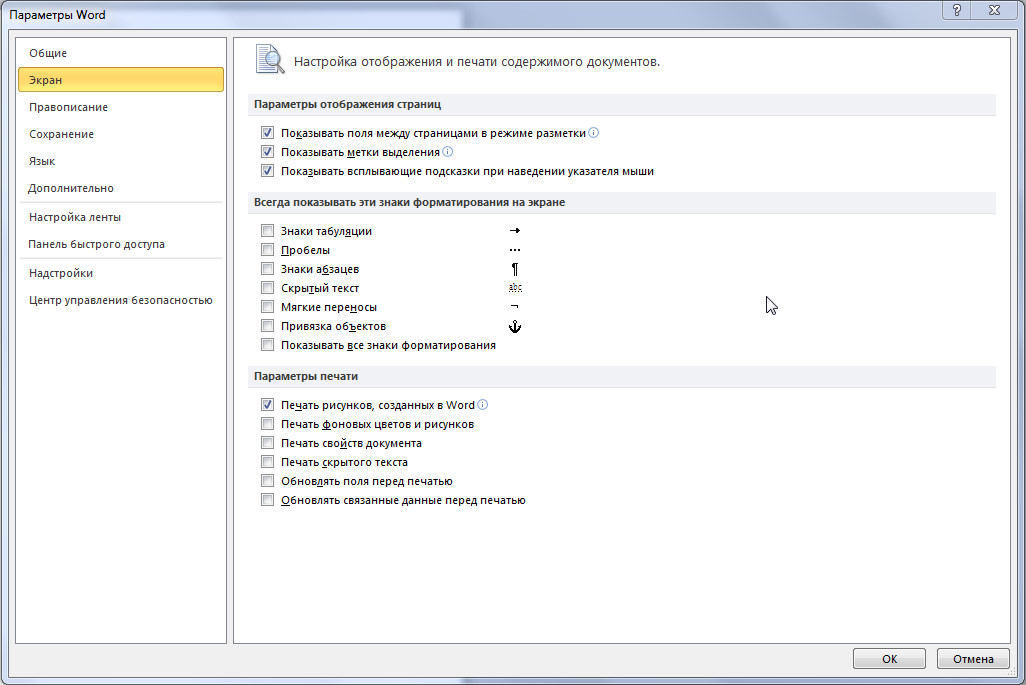Uncheck 'Показывать всплывающие подсказки при наведении'
Viewport: 1026px width, 685px height.
tap(267, 171)
